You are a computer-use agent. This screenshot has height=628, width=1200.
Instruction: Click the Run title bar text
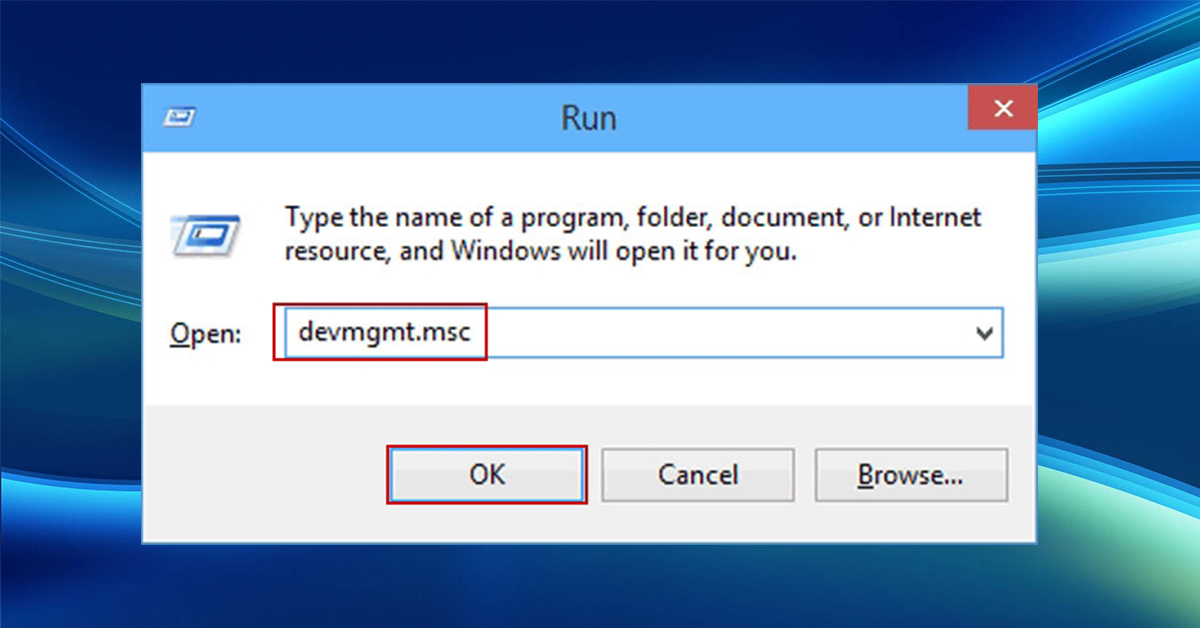click(x=588, y=117)
